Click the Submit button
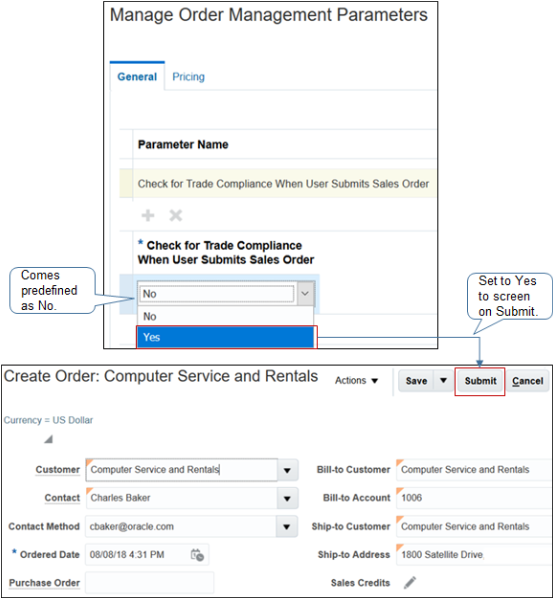The height and width of the screenshot is (599, 554). [480, 381]
